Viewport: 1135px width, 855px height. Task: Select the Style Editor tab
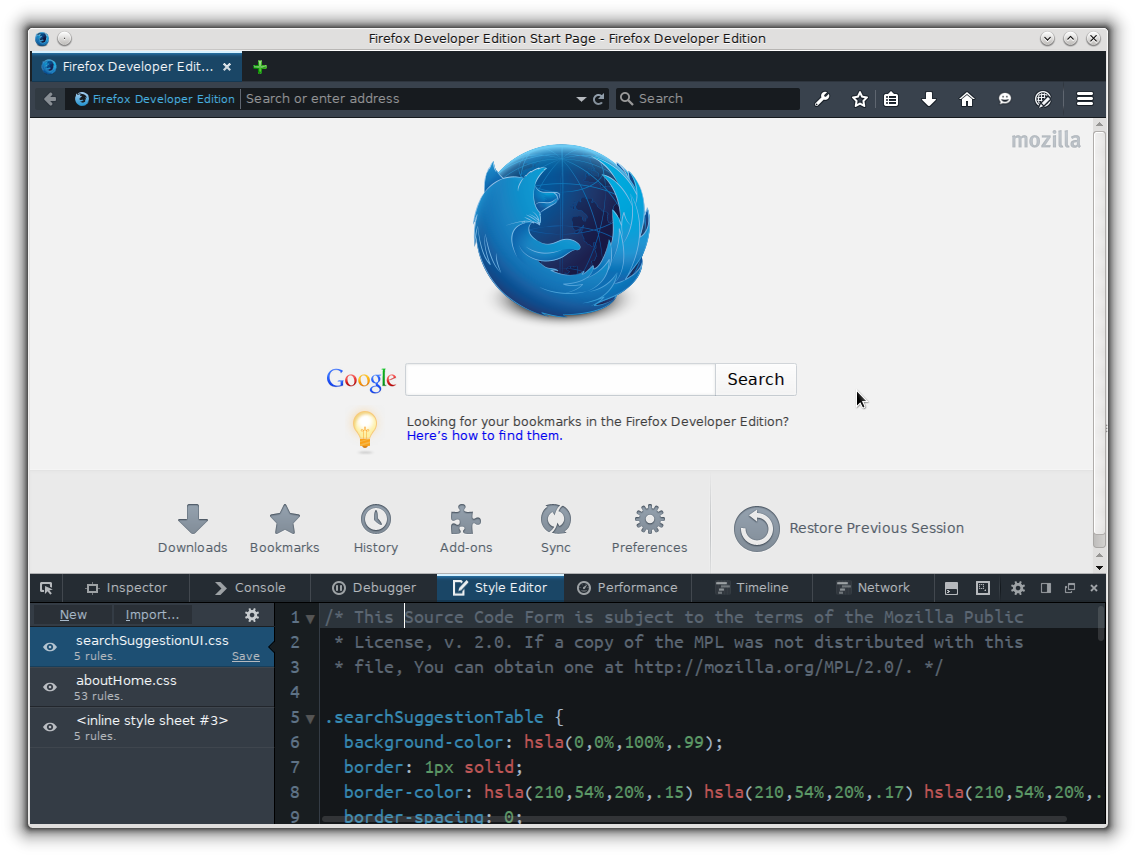tap(500, 588)
